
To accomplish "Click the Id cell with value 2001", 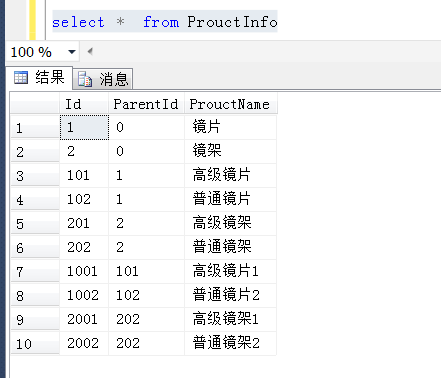I will pos(84,319).
